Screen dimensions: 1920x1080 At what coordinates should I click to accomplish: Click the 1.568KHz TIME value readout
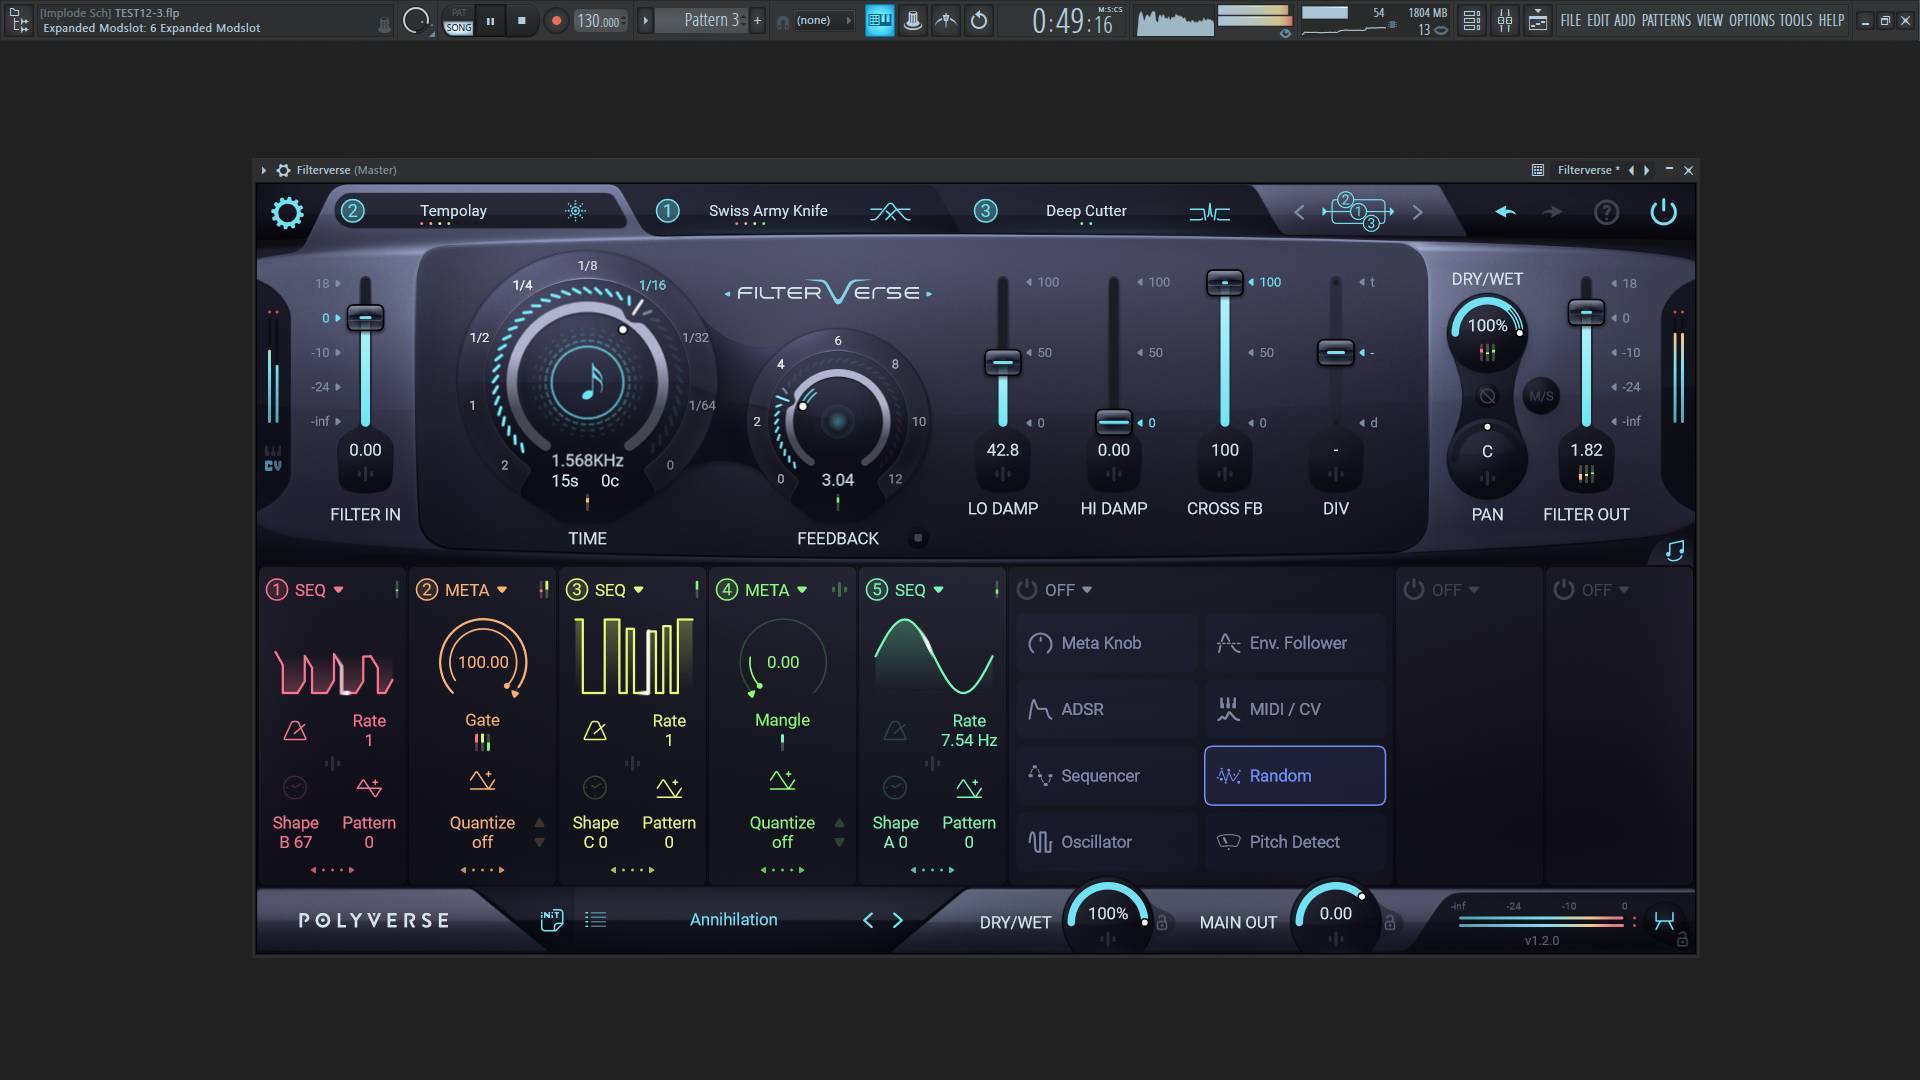pos(588,461)
